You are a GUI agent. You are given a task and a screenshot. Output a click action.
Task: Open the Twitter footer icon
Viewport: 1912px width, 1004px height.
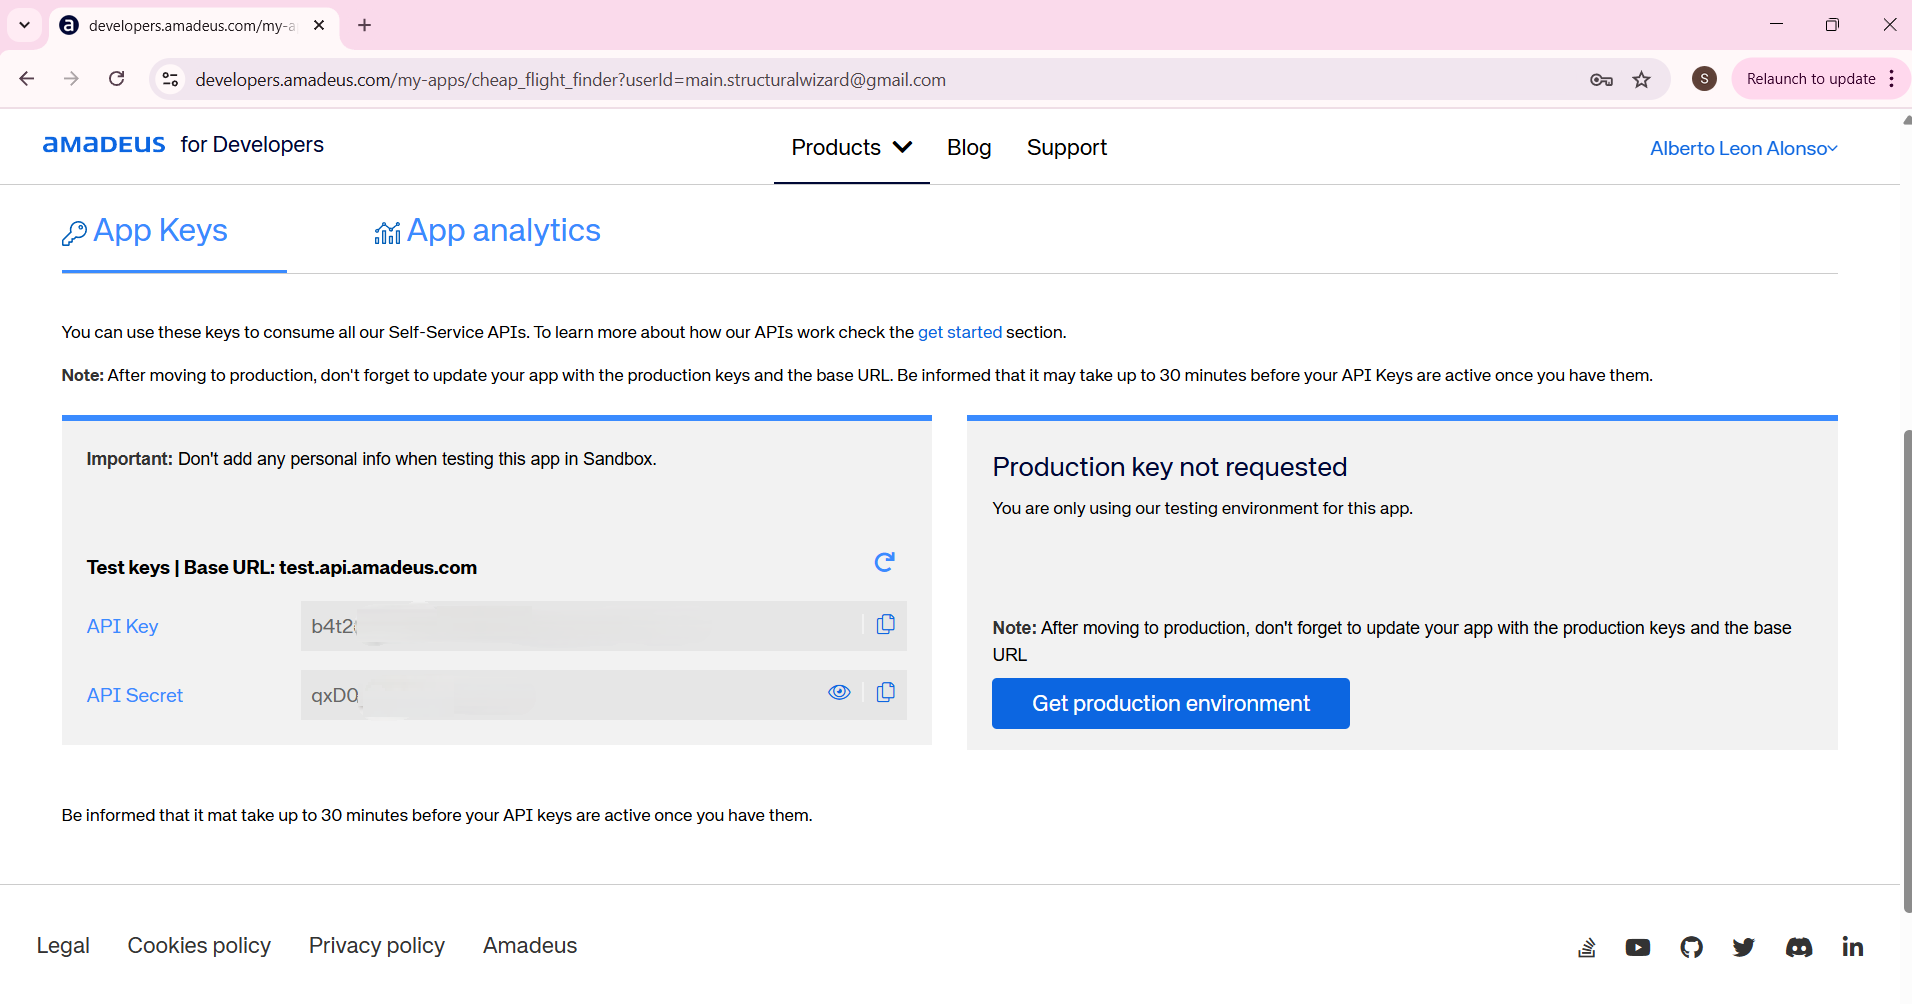click(1744, 947)
